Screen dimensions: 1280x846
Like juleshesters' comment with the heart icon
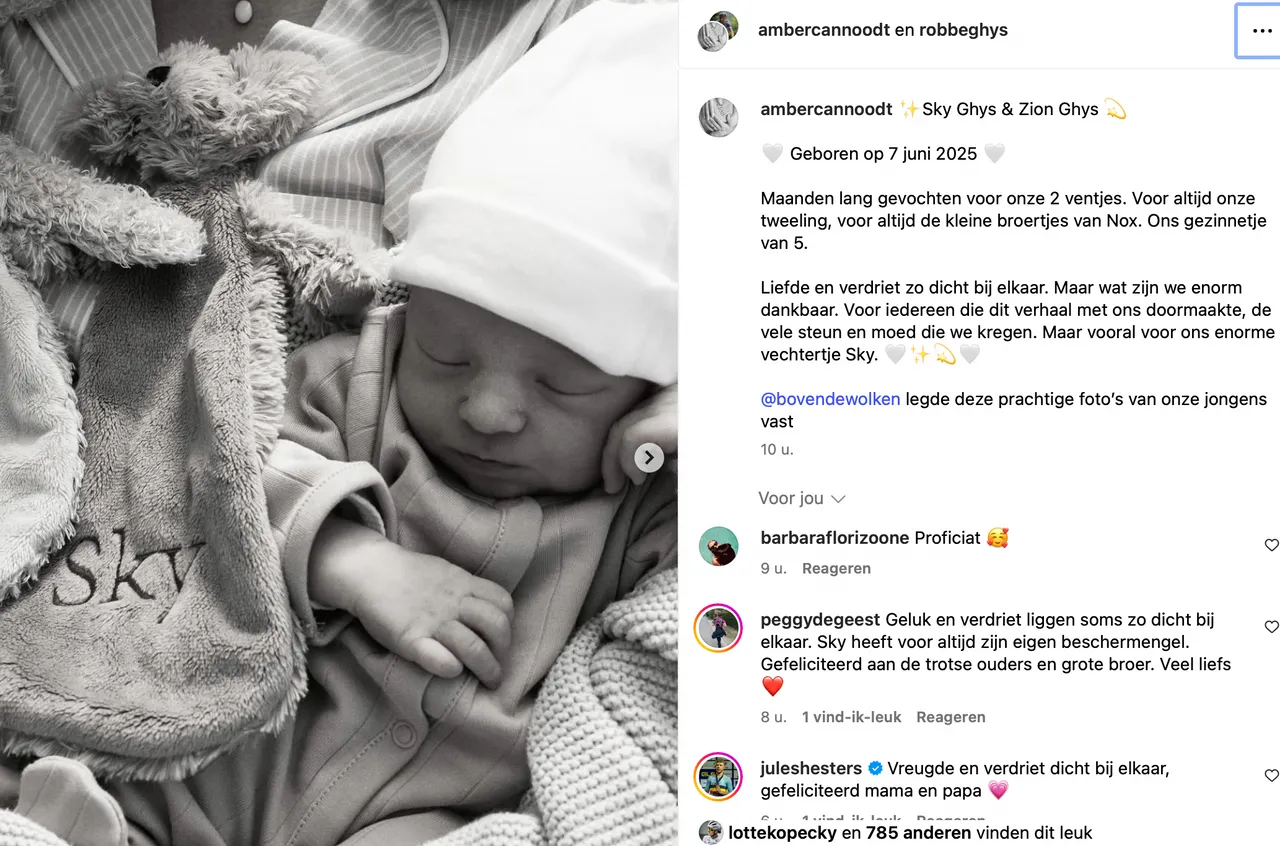tap(1271, 776)
